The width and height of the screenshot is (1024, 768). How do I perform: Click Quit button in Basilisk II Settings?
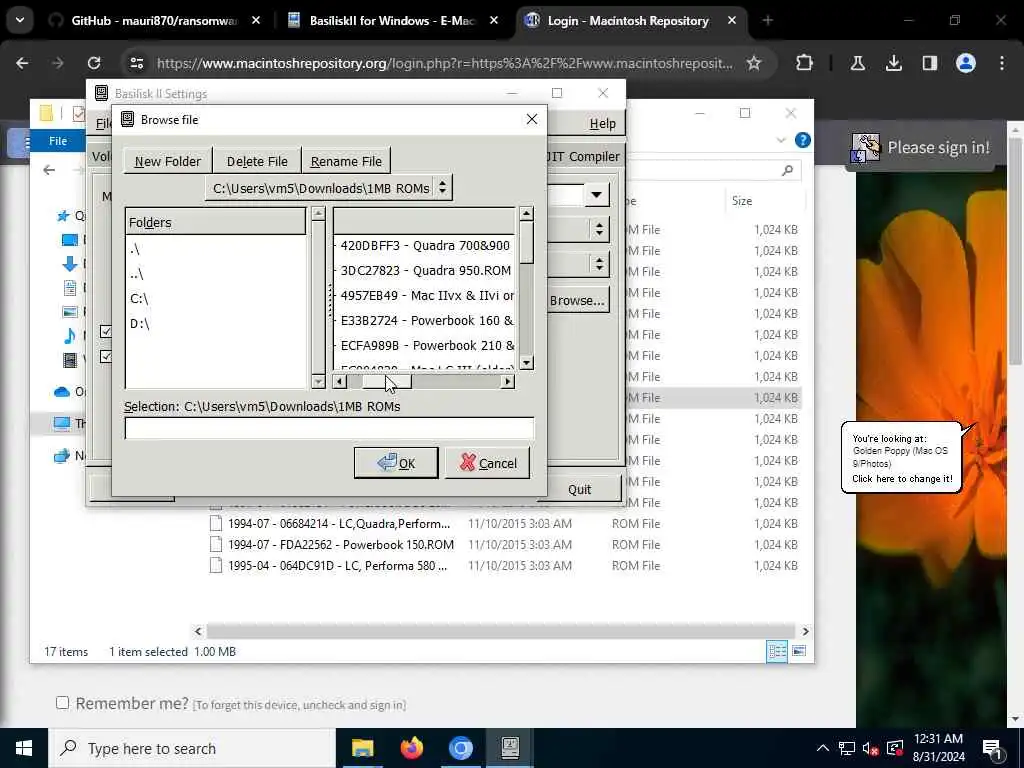(579, 489)
